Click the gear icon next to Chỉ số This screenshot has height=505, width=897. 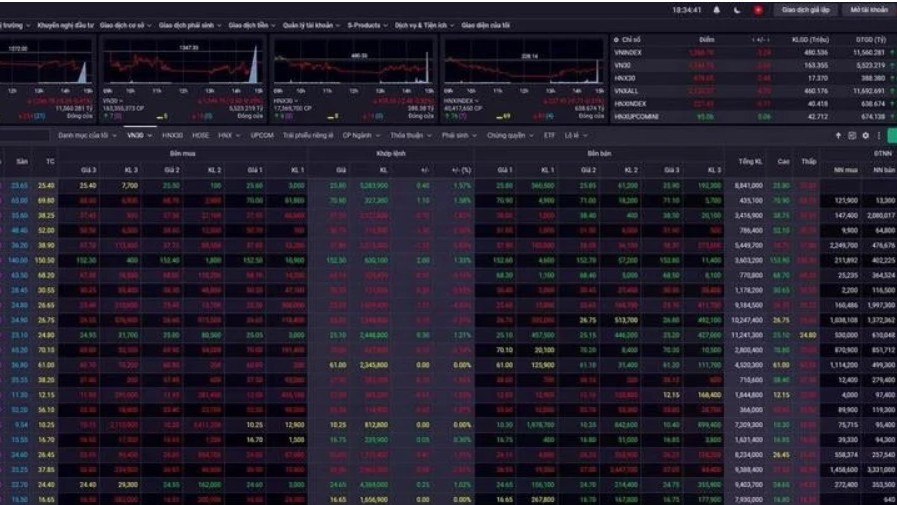pos(616,40)
